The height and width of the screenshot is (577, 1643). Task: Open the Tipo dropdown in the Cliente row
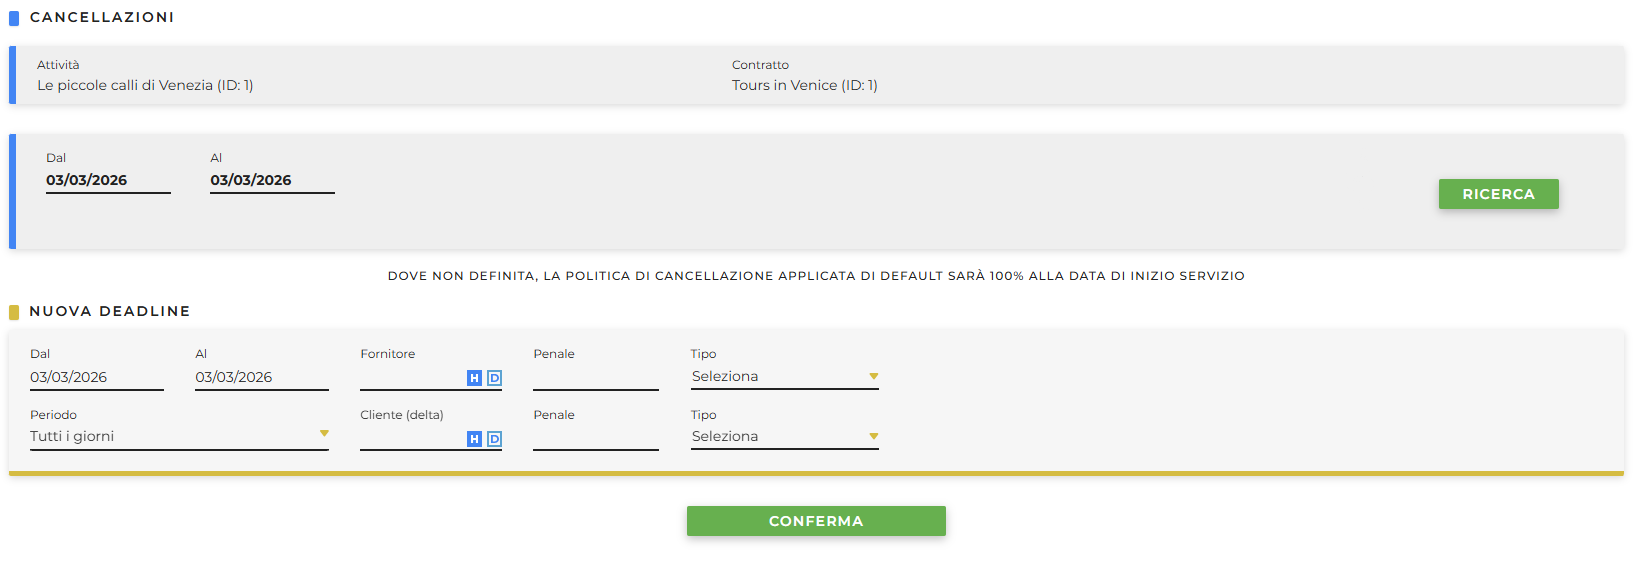[784, 437]
